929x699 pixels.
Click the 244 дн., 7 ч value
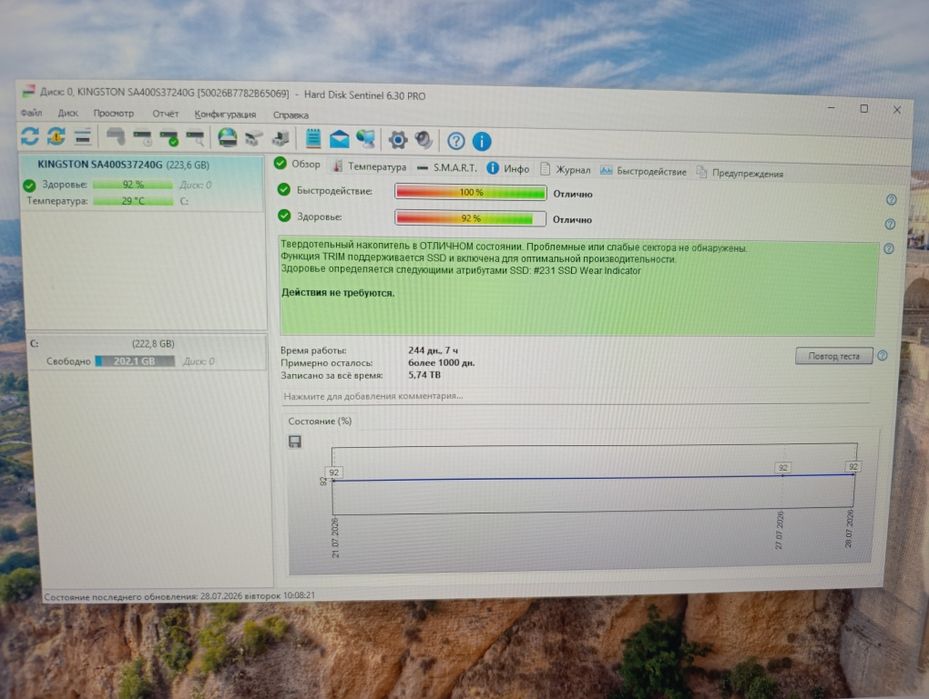(433, 351)
